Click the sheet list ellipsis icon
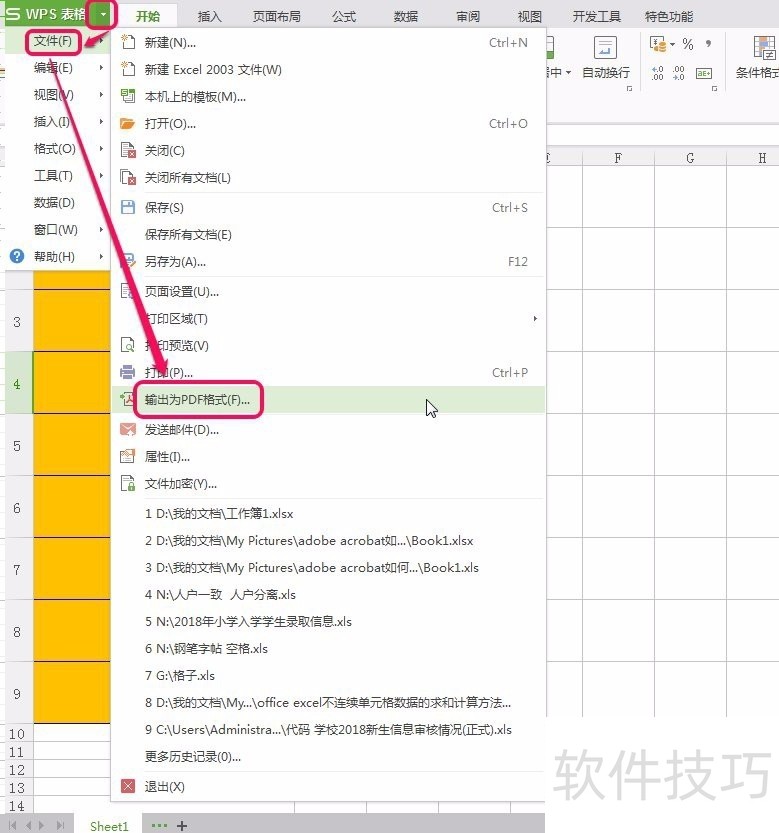Screen dimensions: 779x833 click(x=159, y=826)
